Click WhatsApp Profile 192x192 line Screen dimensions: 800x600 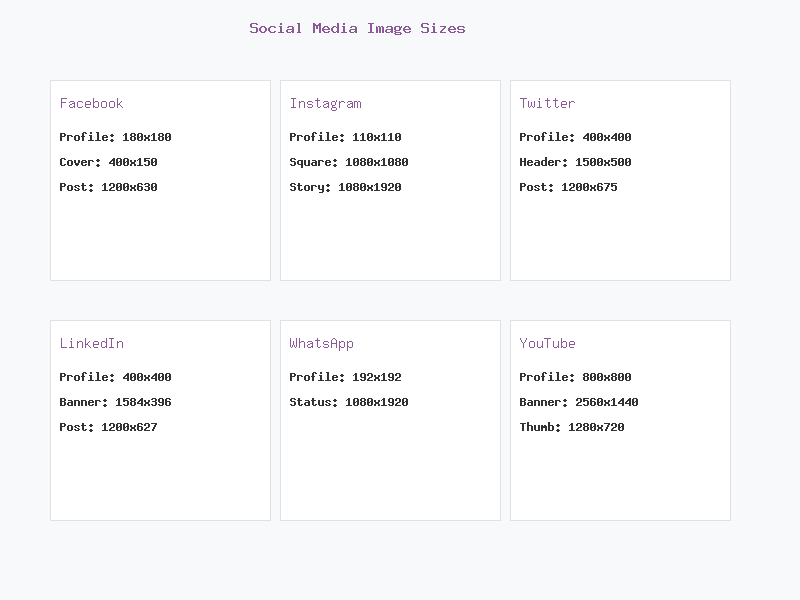click(x=345, y=377)
